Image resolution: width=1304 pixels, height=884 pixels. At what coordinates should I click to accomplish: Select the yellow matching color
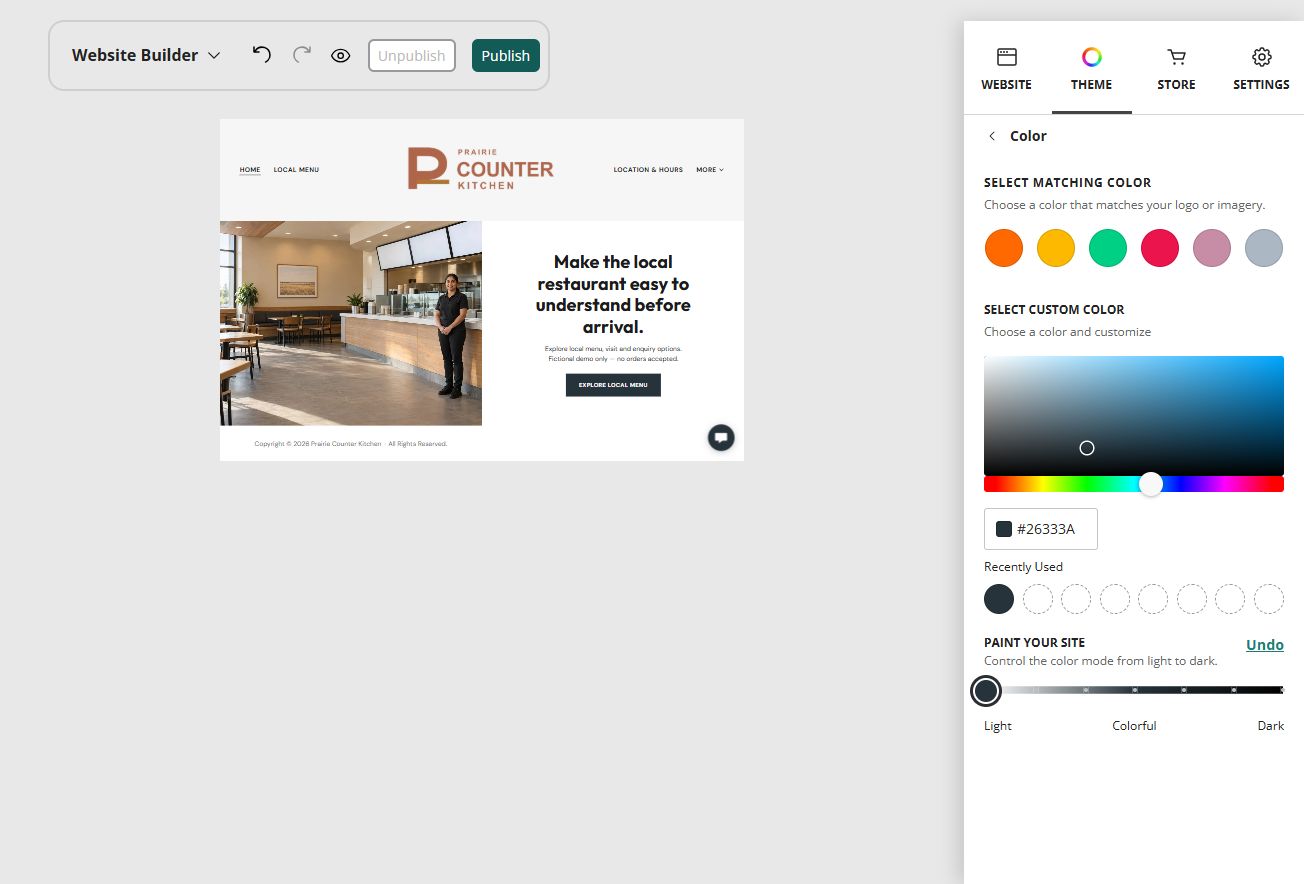1056,248
